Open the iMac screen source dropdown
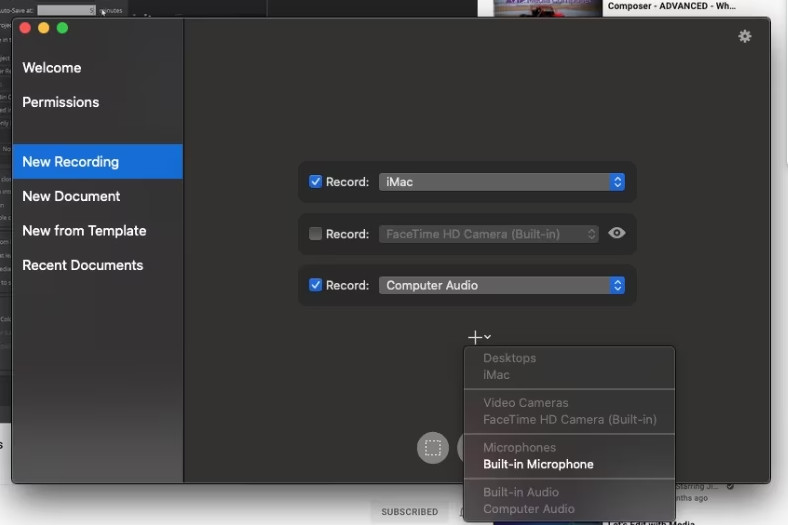 502,182
